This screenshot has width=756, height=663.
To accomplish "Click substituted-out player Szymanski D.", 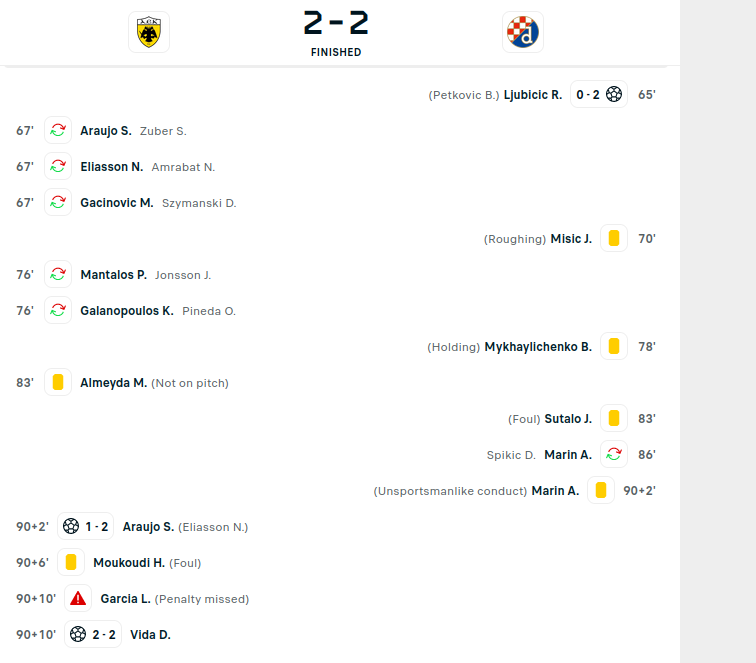I will (x=199, y=203).
